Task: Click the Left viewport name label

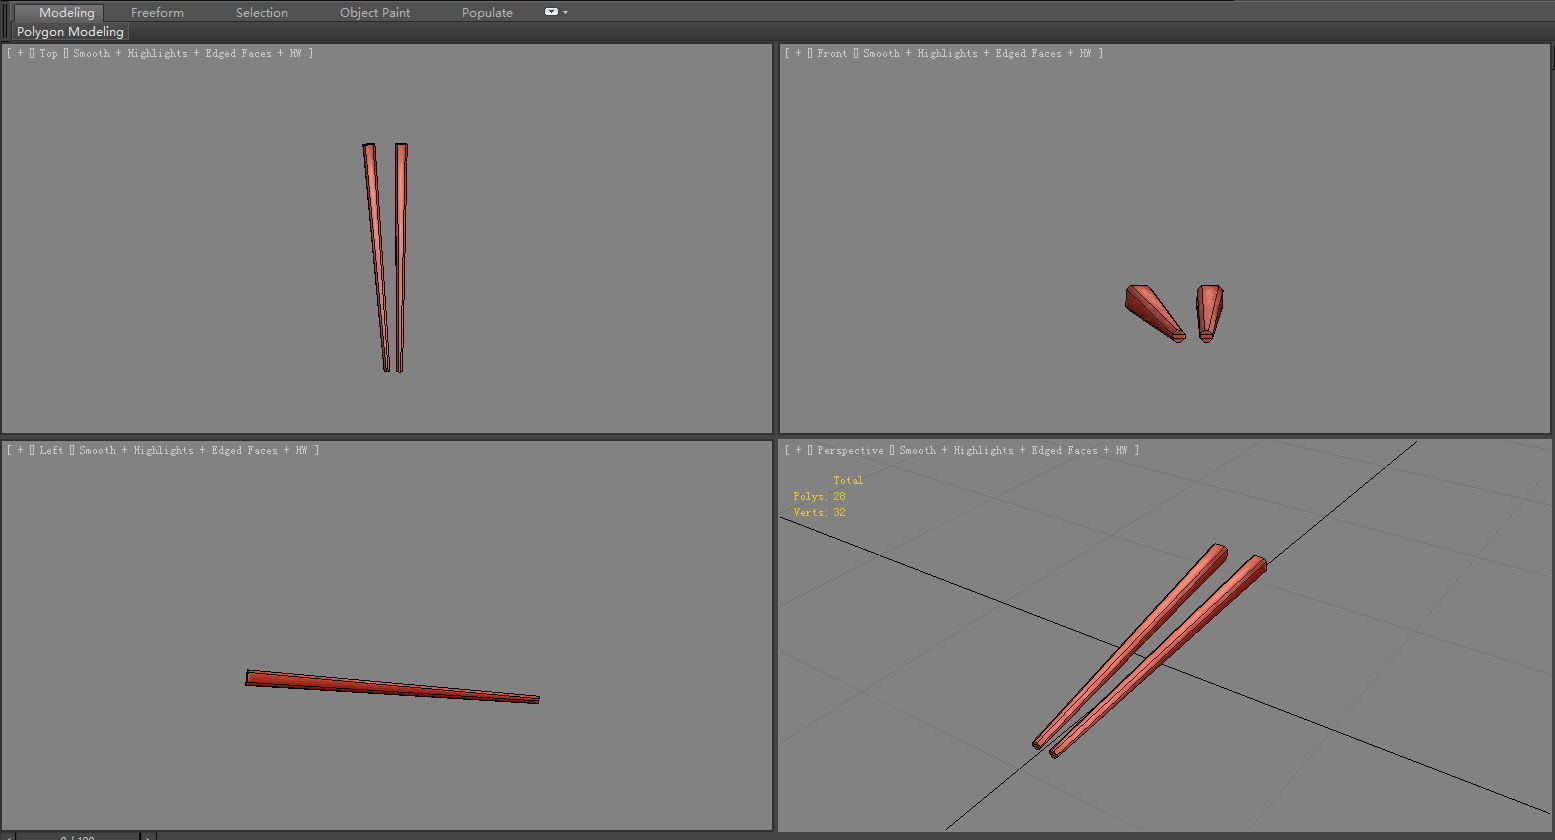Action: [x=51, y=450]
